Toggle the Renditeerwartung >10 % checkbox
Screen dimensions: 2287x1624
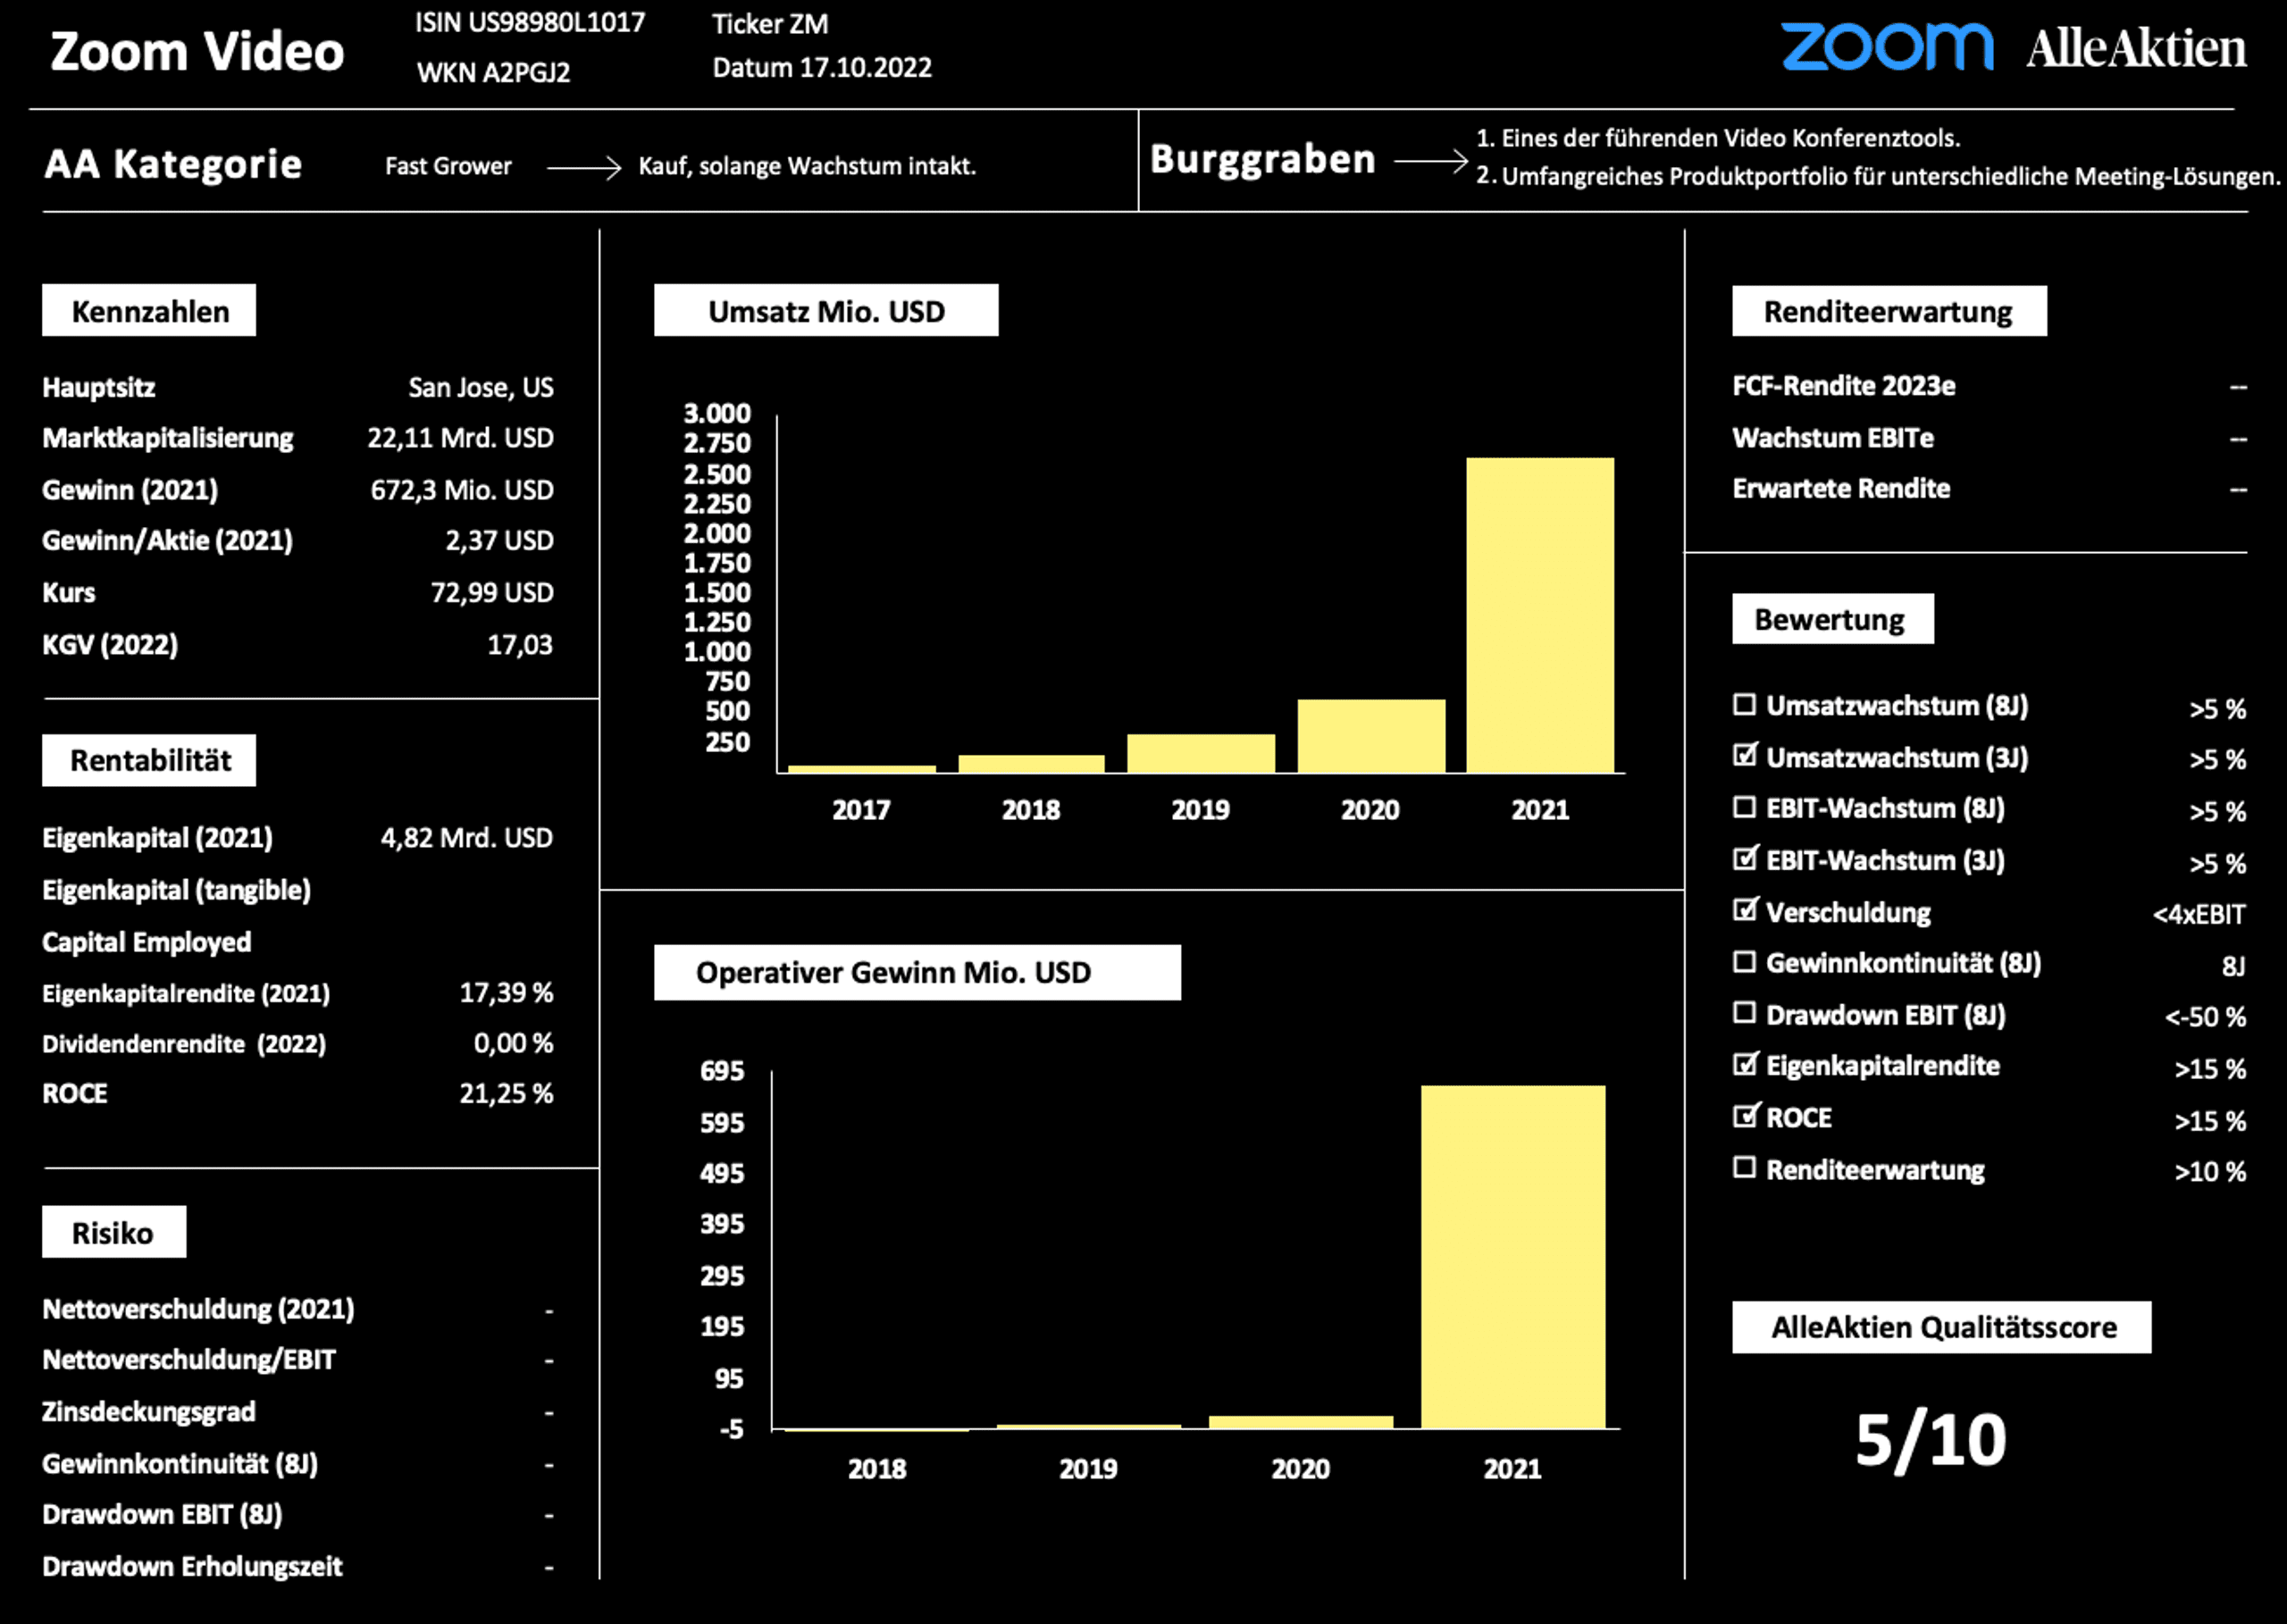[1744, 1168]
